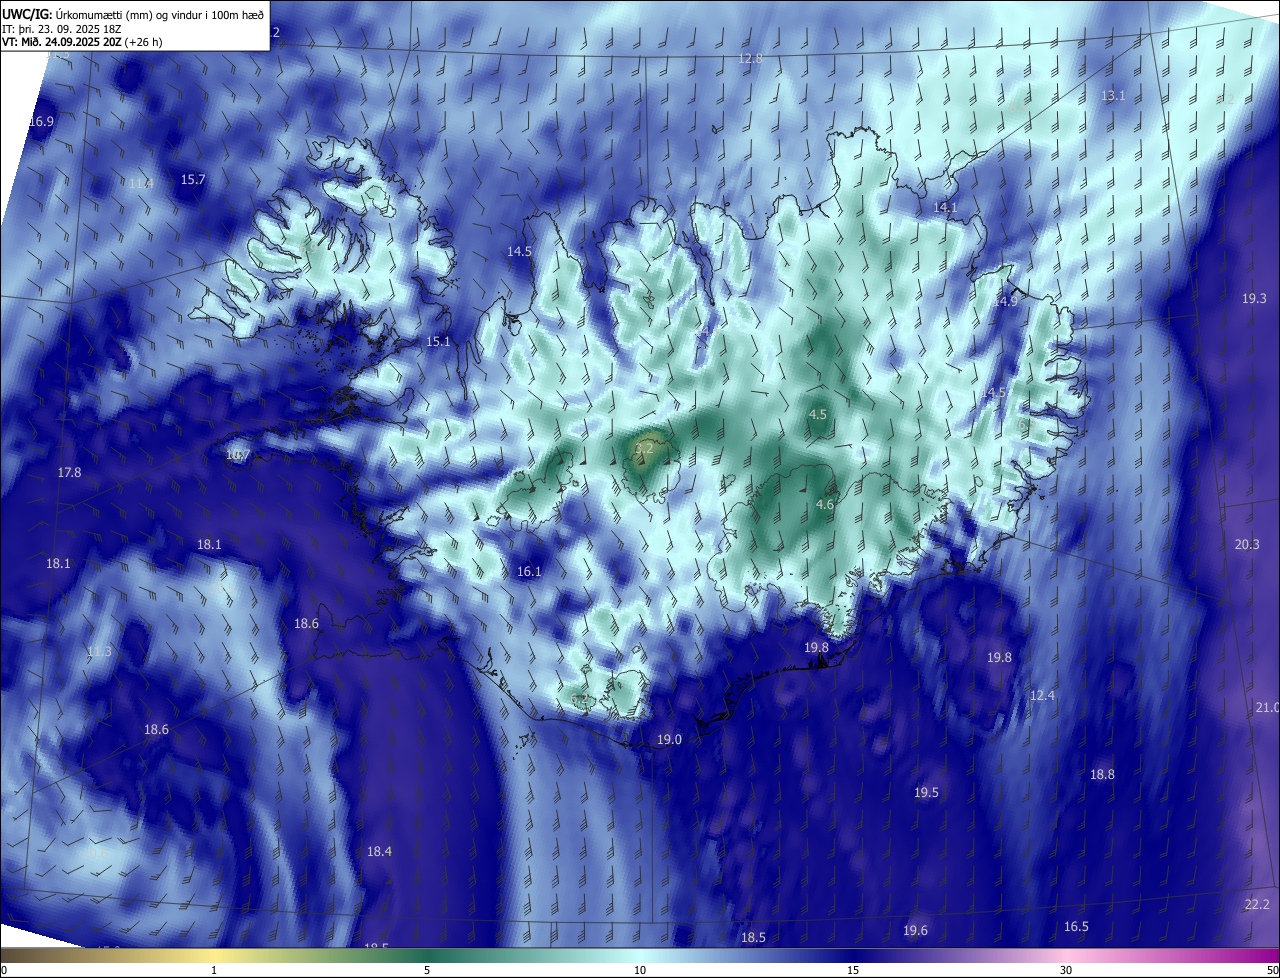This screenshot has width=1280, height=978.
Task: Click the 18.4 value label
Action: (x=379, y=851)
